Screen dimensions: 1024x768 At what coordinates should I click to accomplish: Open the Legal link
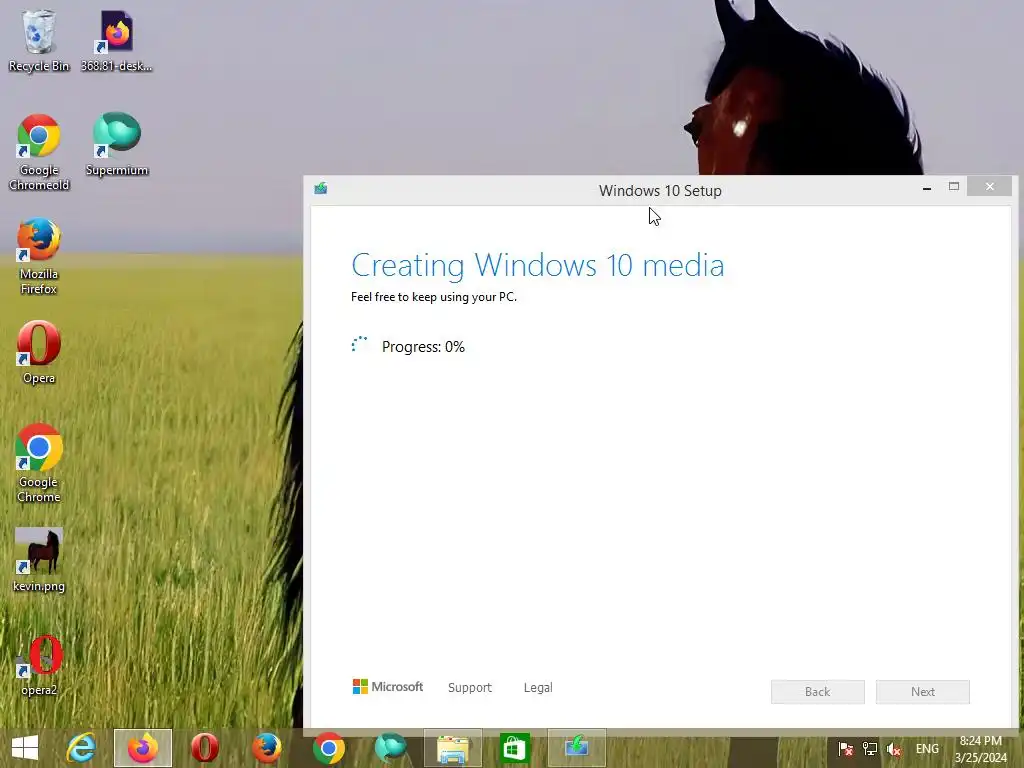click(538, 688)
